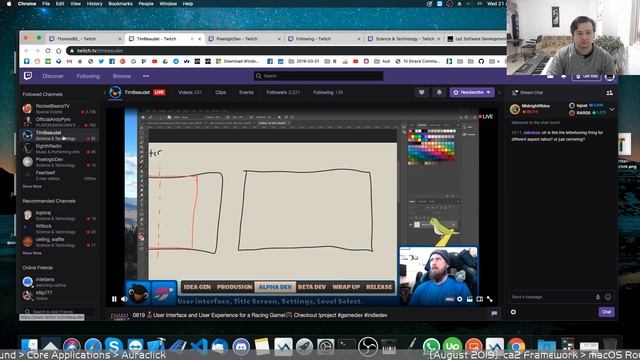Screen dimensions: 640x360
Task: Pause the live stream video
Action: (114, 299)
